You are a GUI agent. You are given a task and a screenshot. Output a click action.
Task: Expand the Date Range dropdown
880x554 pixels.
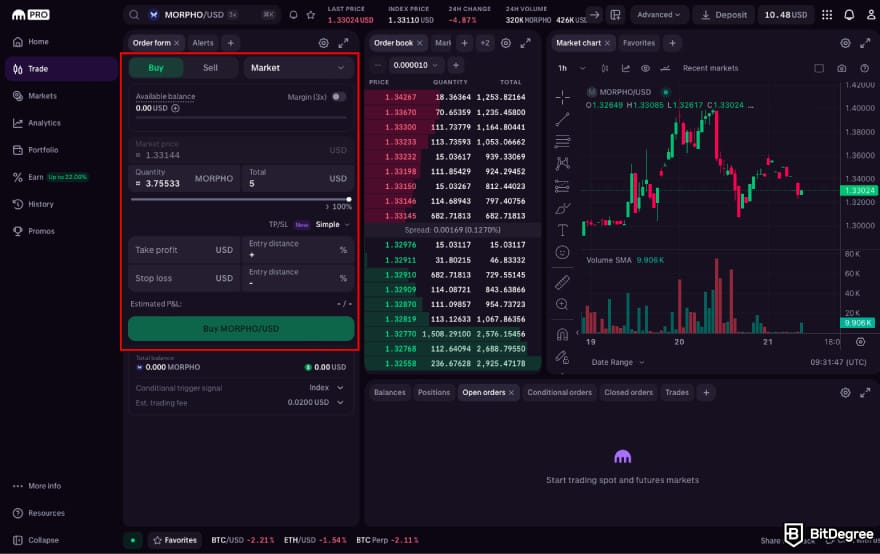point(618,362)
